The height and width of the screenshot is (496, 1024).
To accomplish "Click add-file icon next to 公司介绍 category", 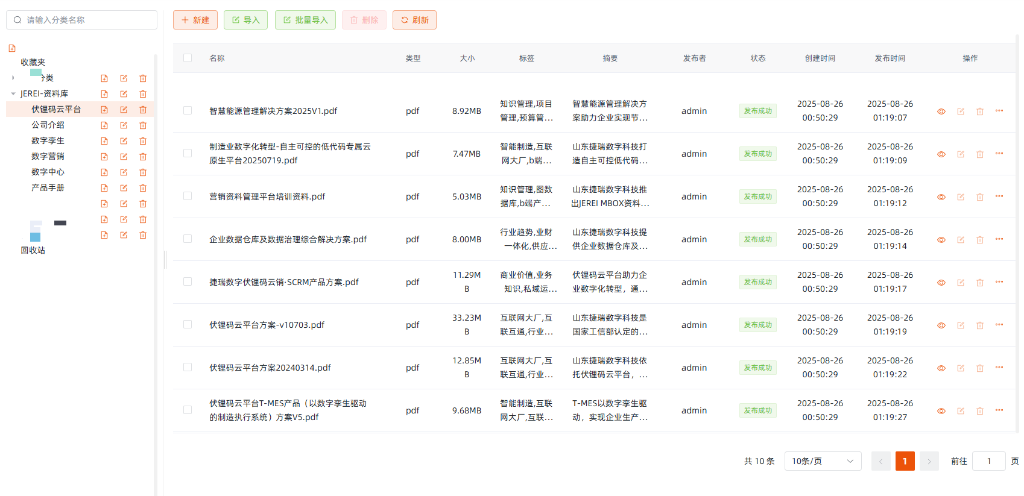I will point(104,125).
